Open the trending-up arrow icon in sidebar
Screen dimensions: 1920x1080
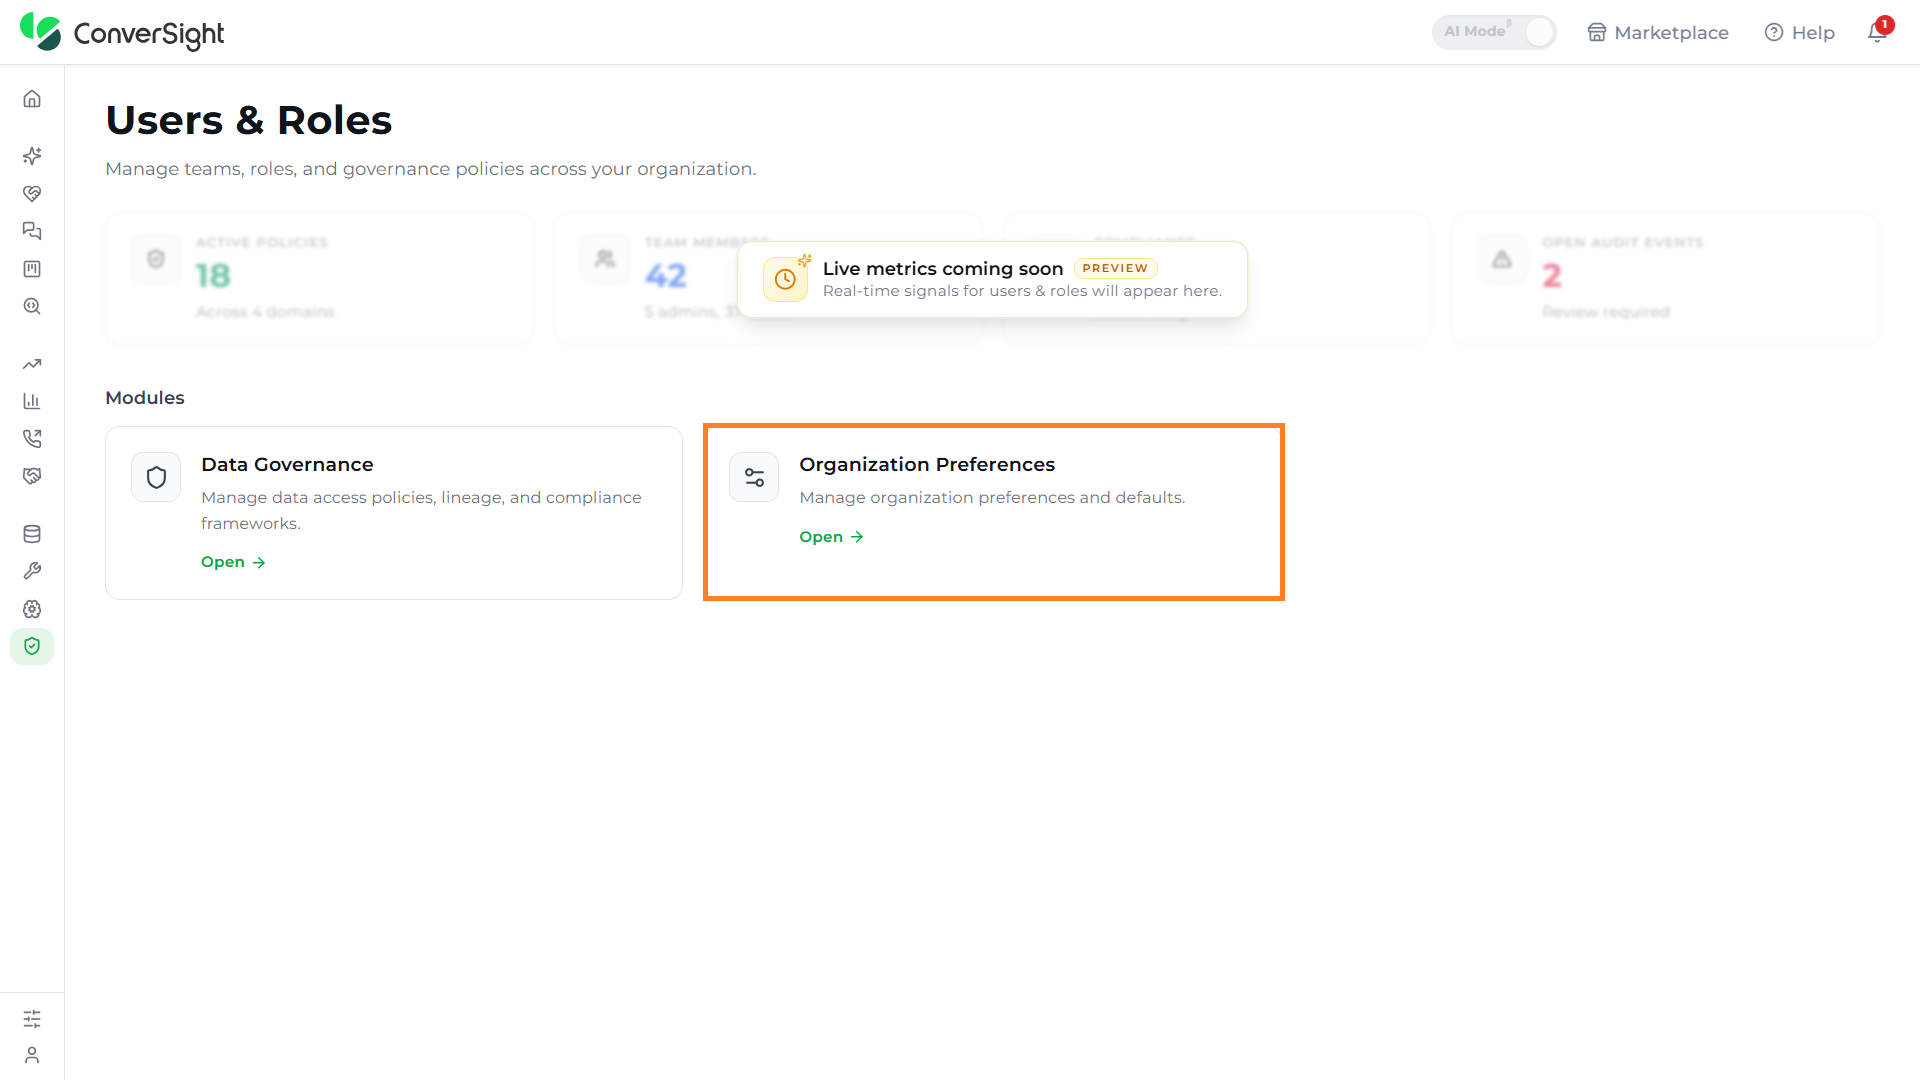32,364
